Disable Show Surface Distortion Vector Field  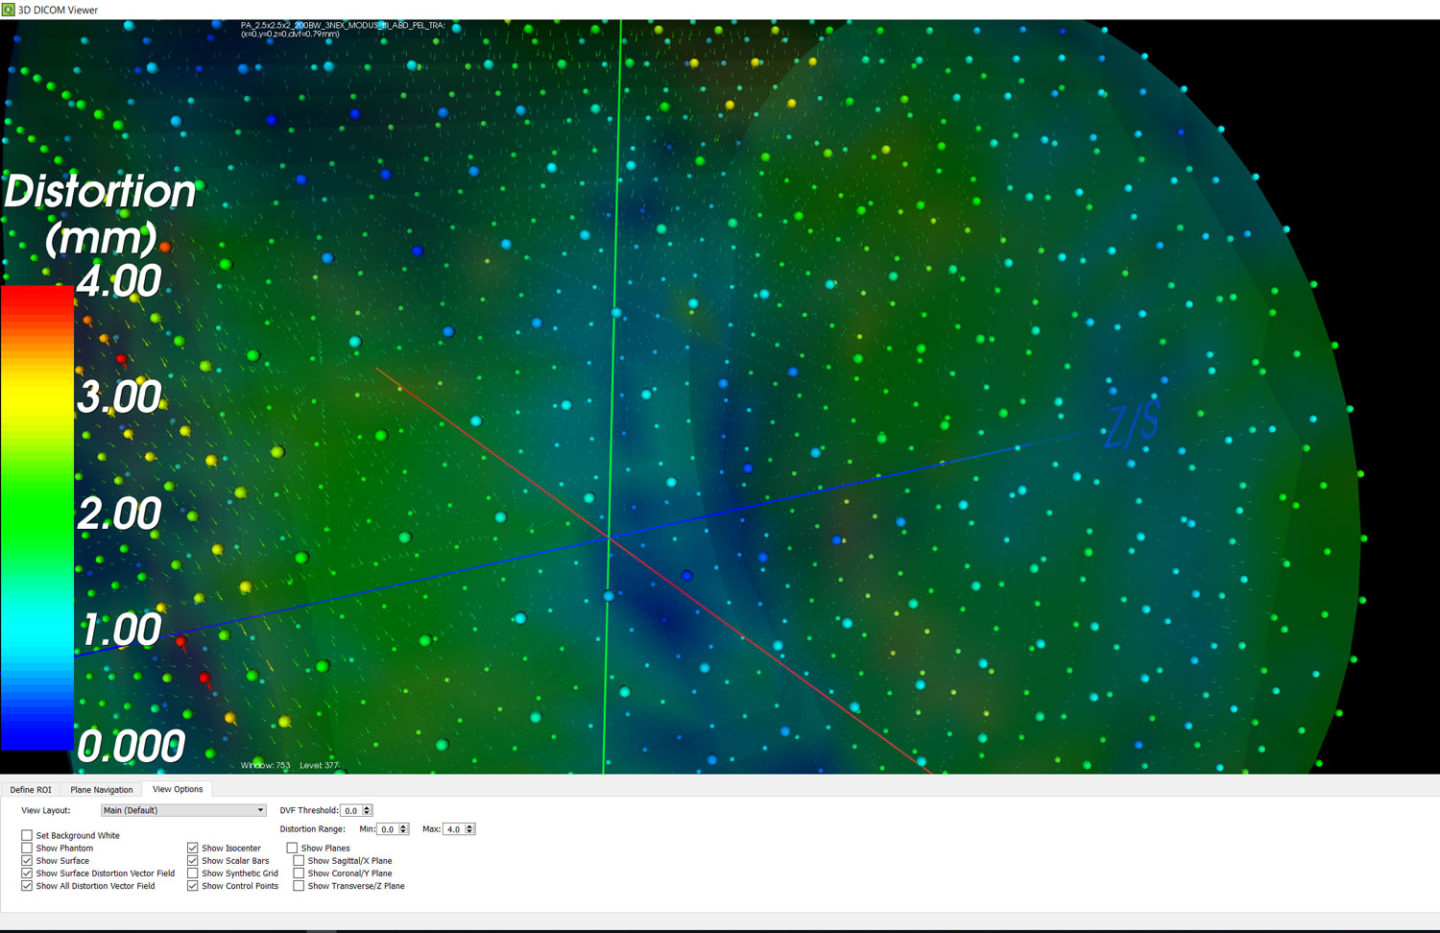[27, 873]
